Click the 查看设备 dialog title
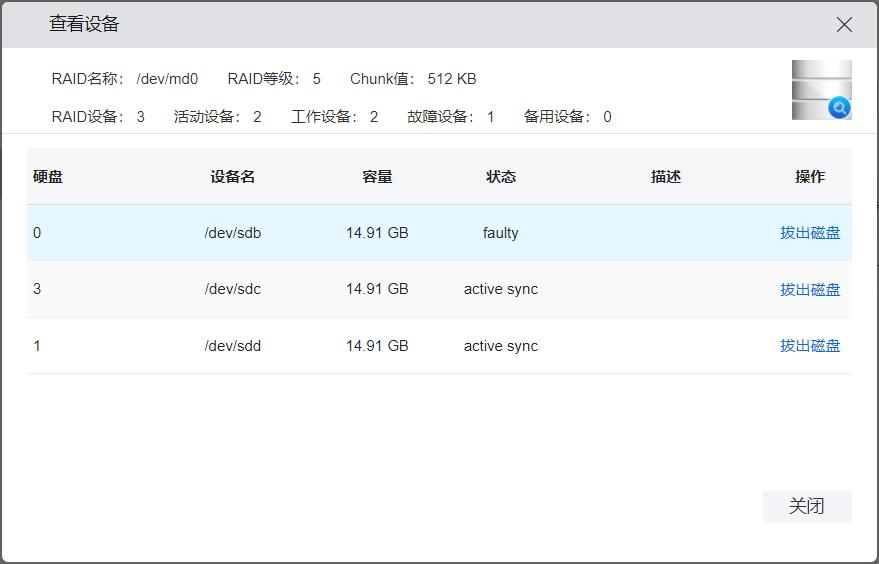 click(84, 25)
